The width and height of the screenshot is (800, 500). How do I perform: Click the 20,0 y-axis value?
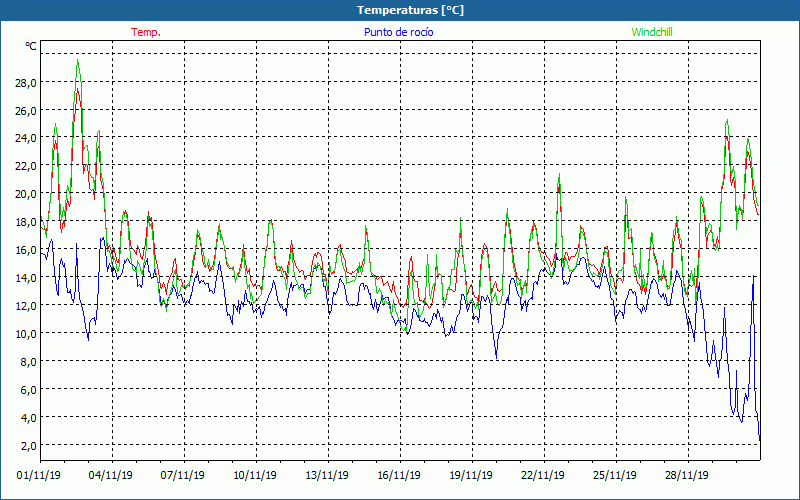click(x=26, y=194)
